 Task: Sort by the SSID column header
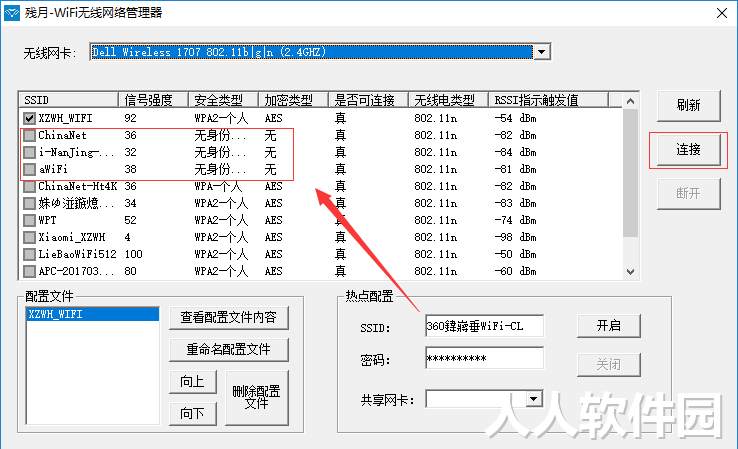69,100
